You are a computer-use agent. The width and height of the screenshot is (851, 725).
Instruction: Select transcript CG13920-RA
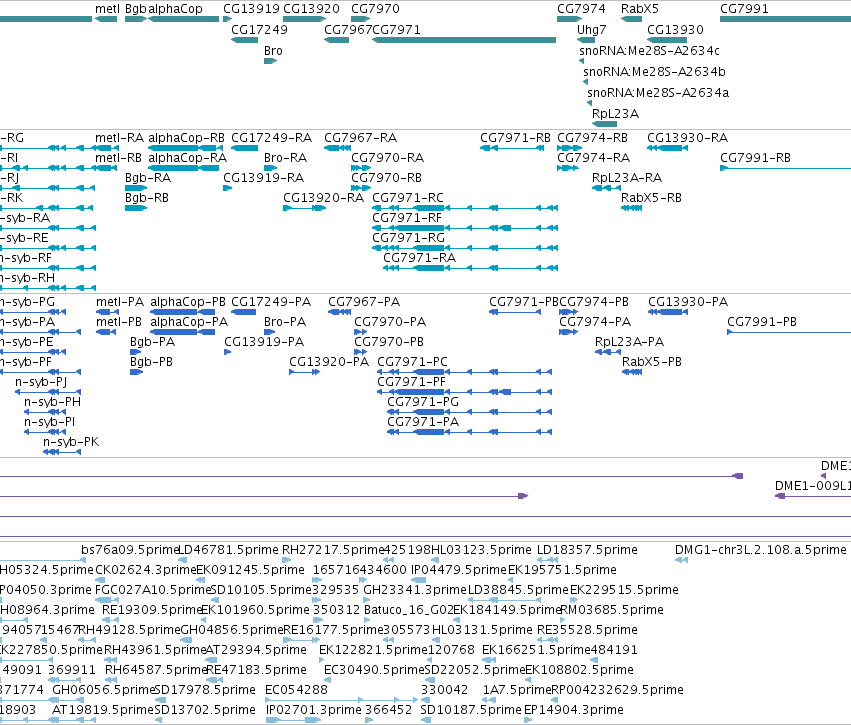304,208
